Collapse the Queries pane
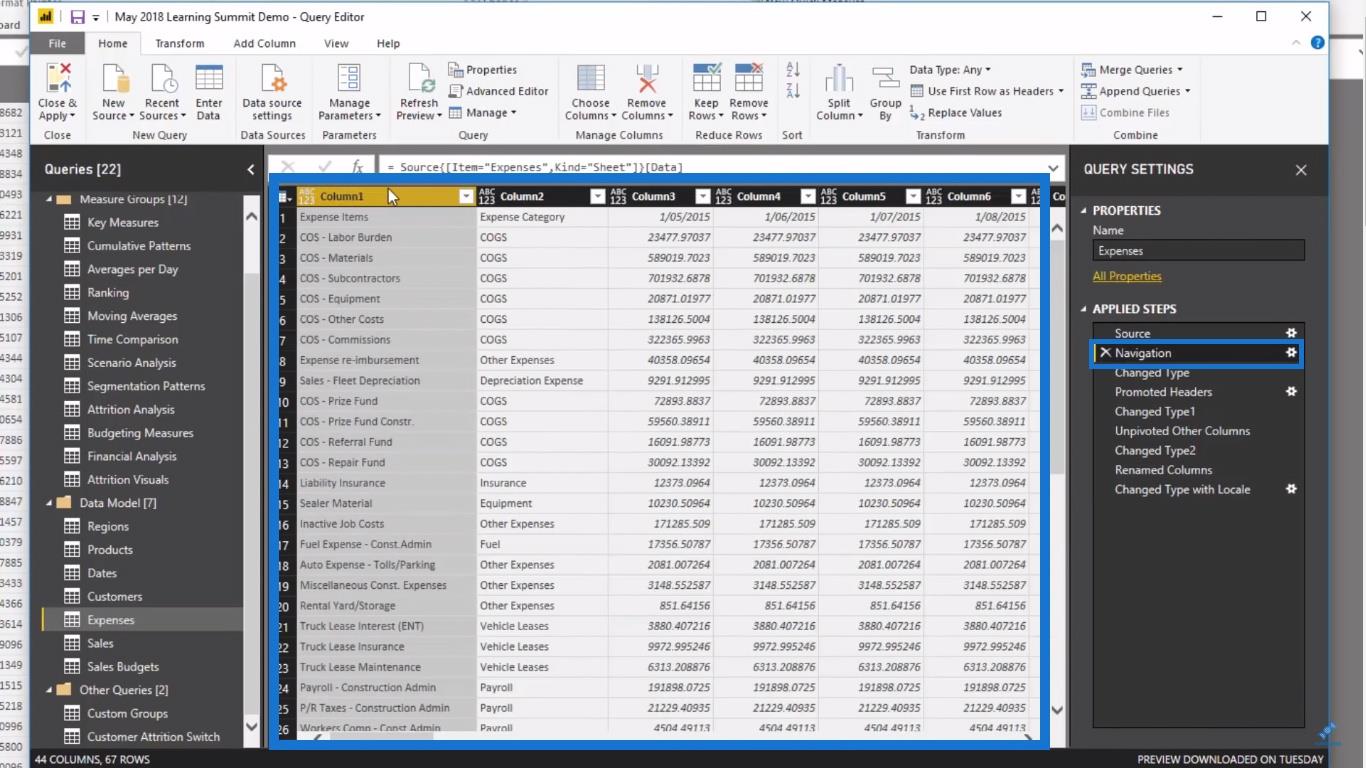The width and height of the screenshot is (1366, 768). click(250, 170)
